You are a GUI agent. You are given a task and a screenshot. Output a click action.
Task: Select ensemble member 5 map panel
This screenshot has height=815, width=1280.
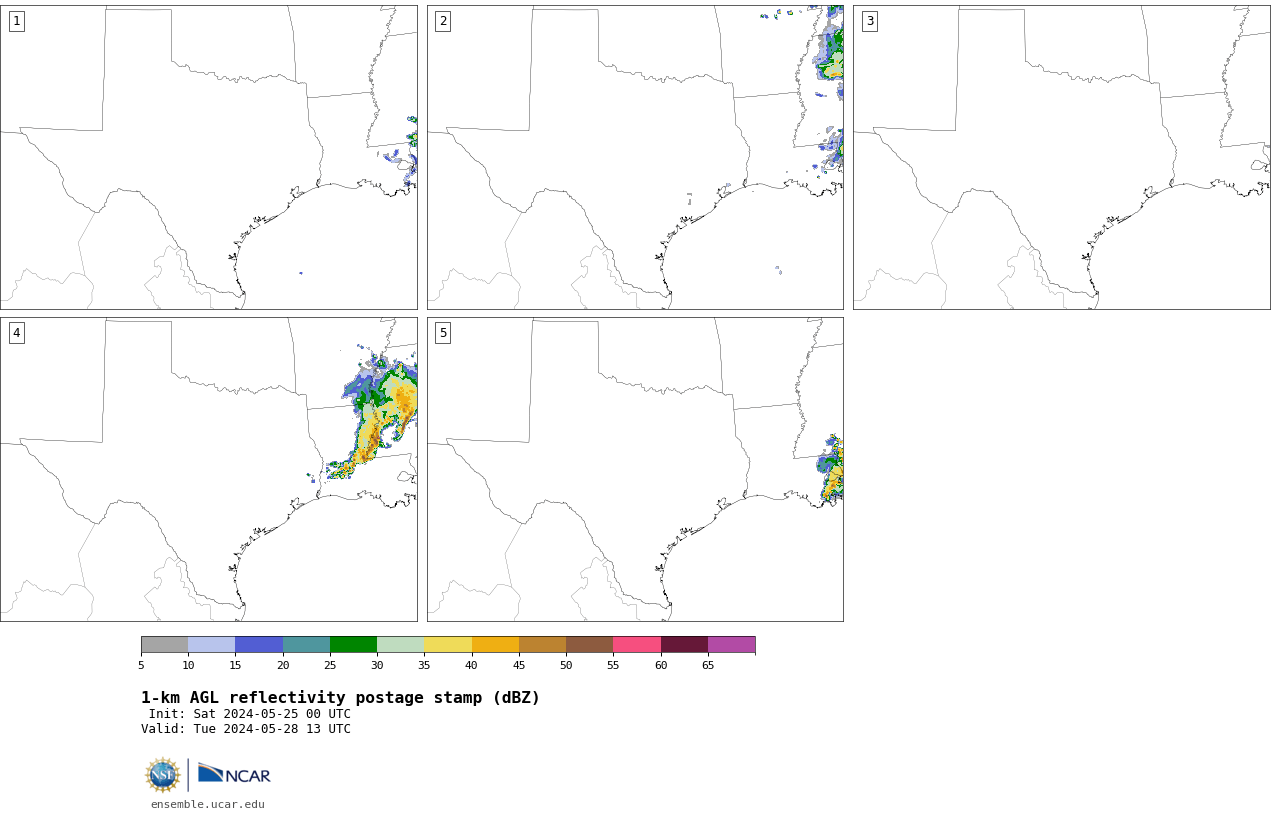[635, 469]
